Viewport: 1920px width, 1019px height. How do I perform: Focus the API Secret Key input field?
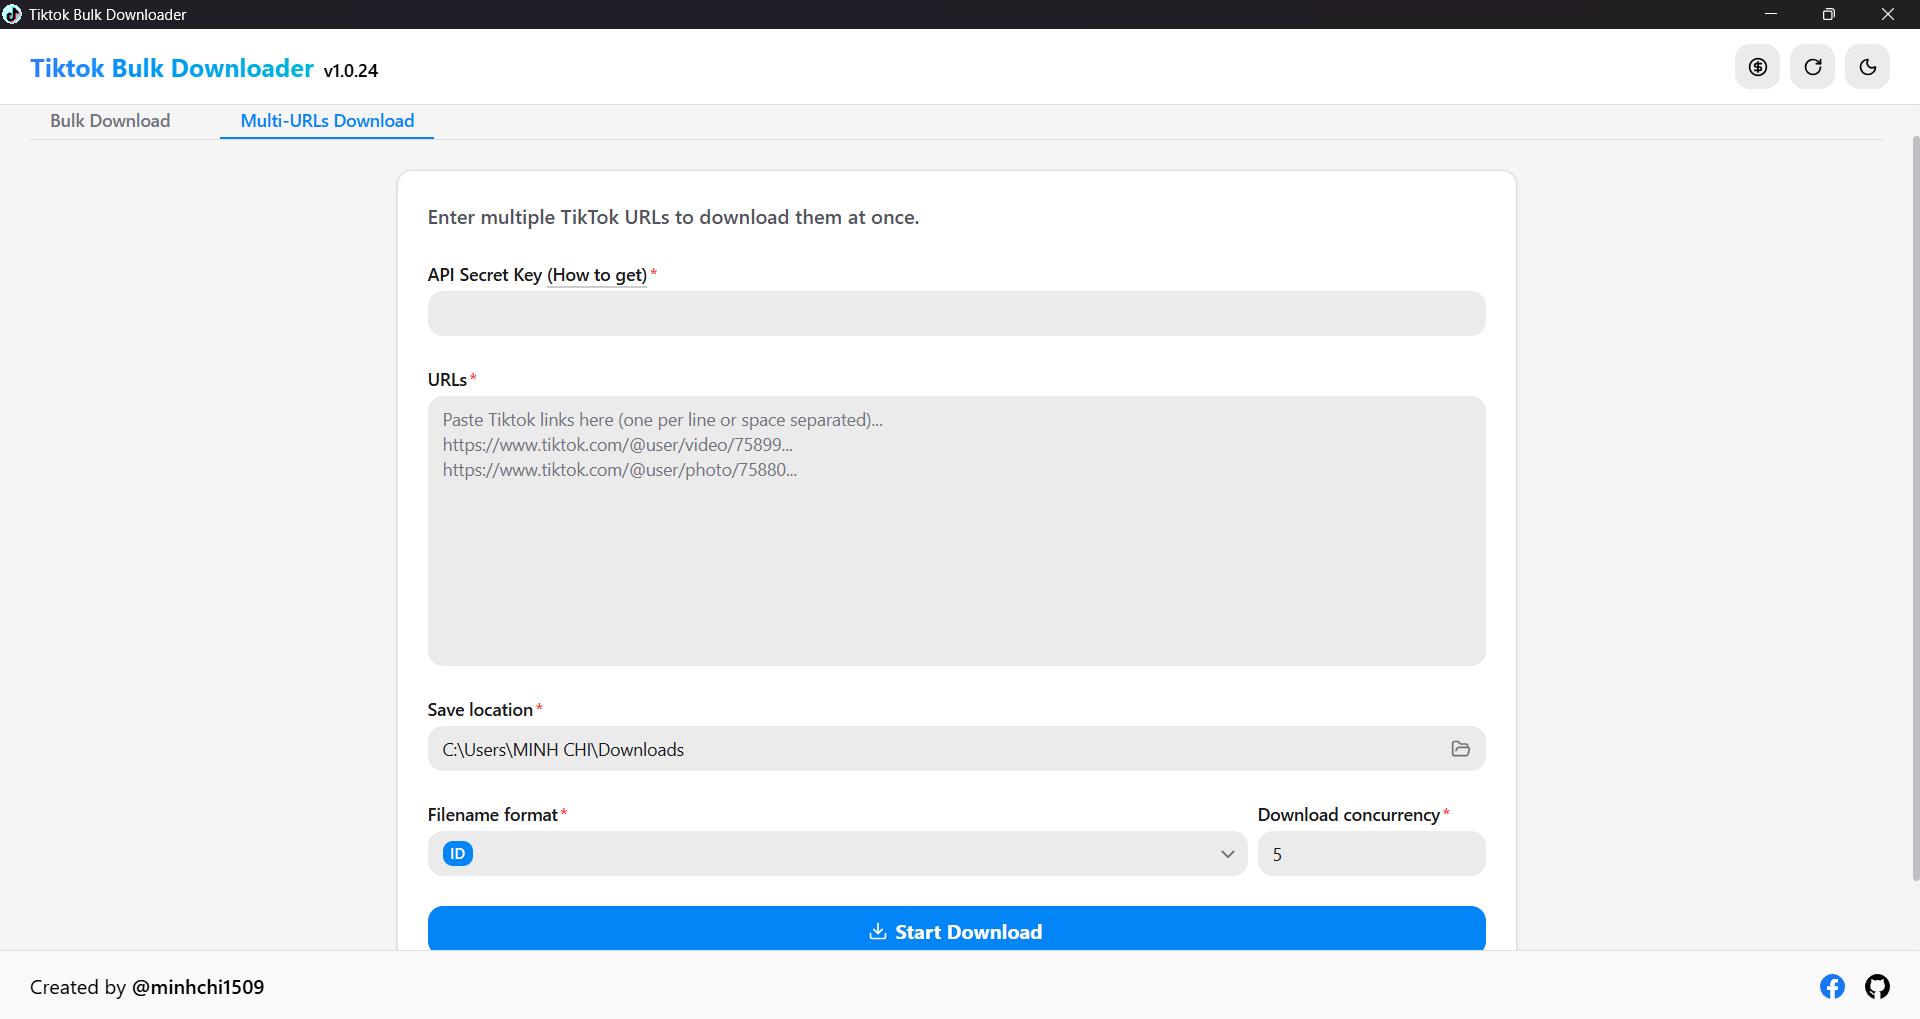(x=956, y=314)
